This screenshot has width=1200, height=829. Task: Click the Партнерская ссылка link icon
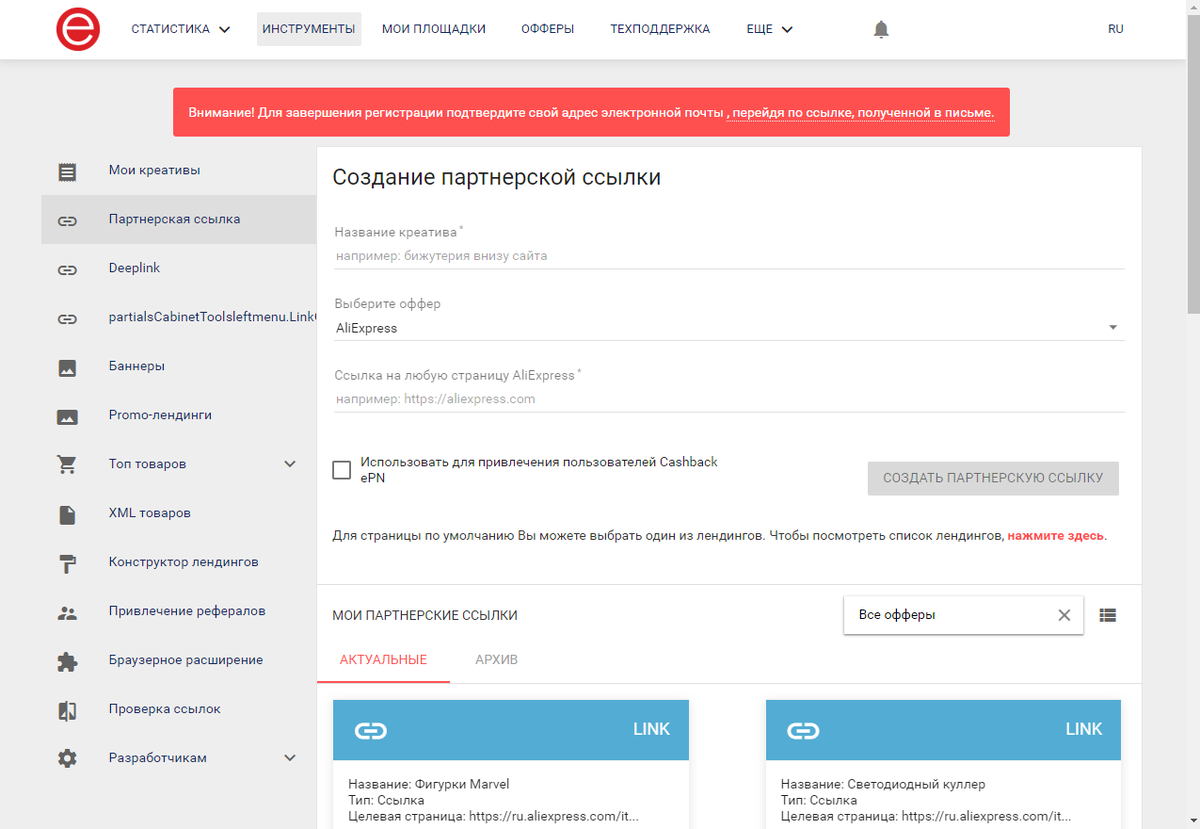(x=67, y=220)
